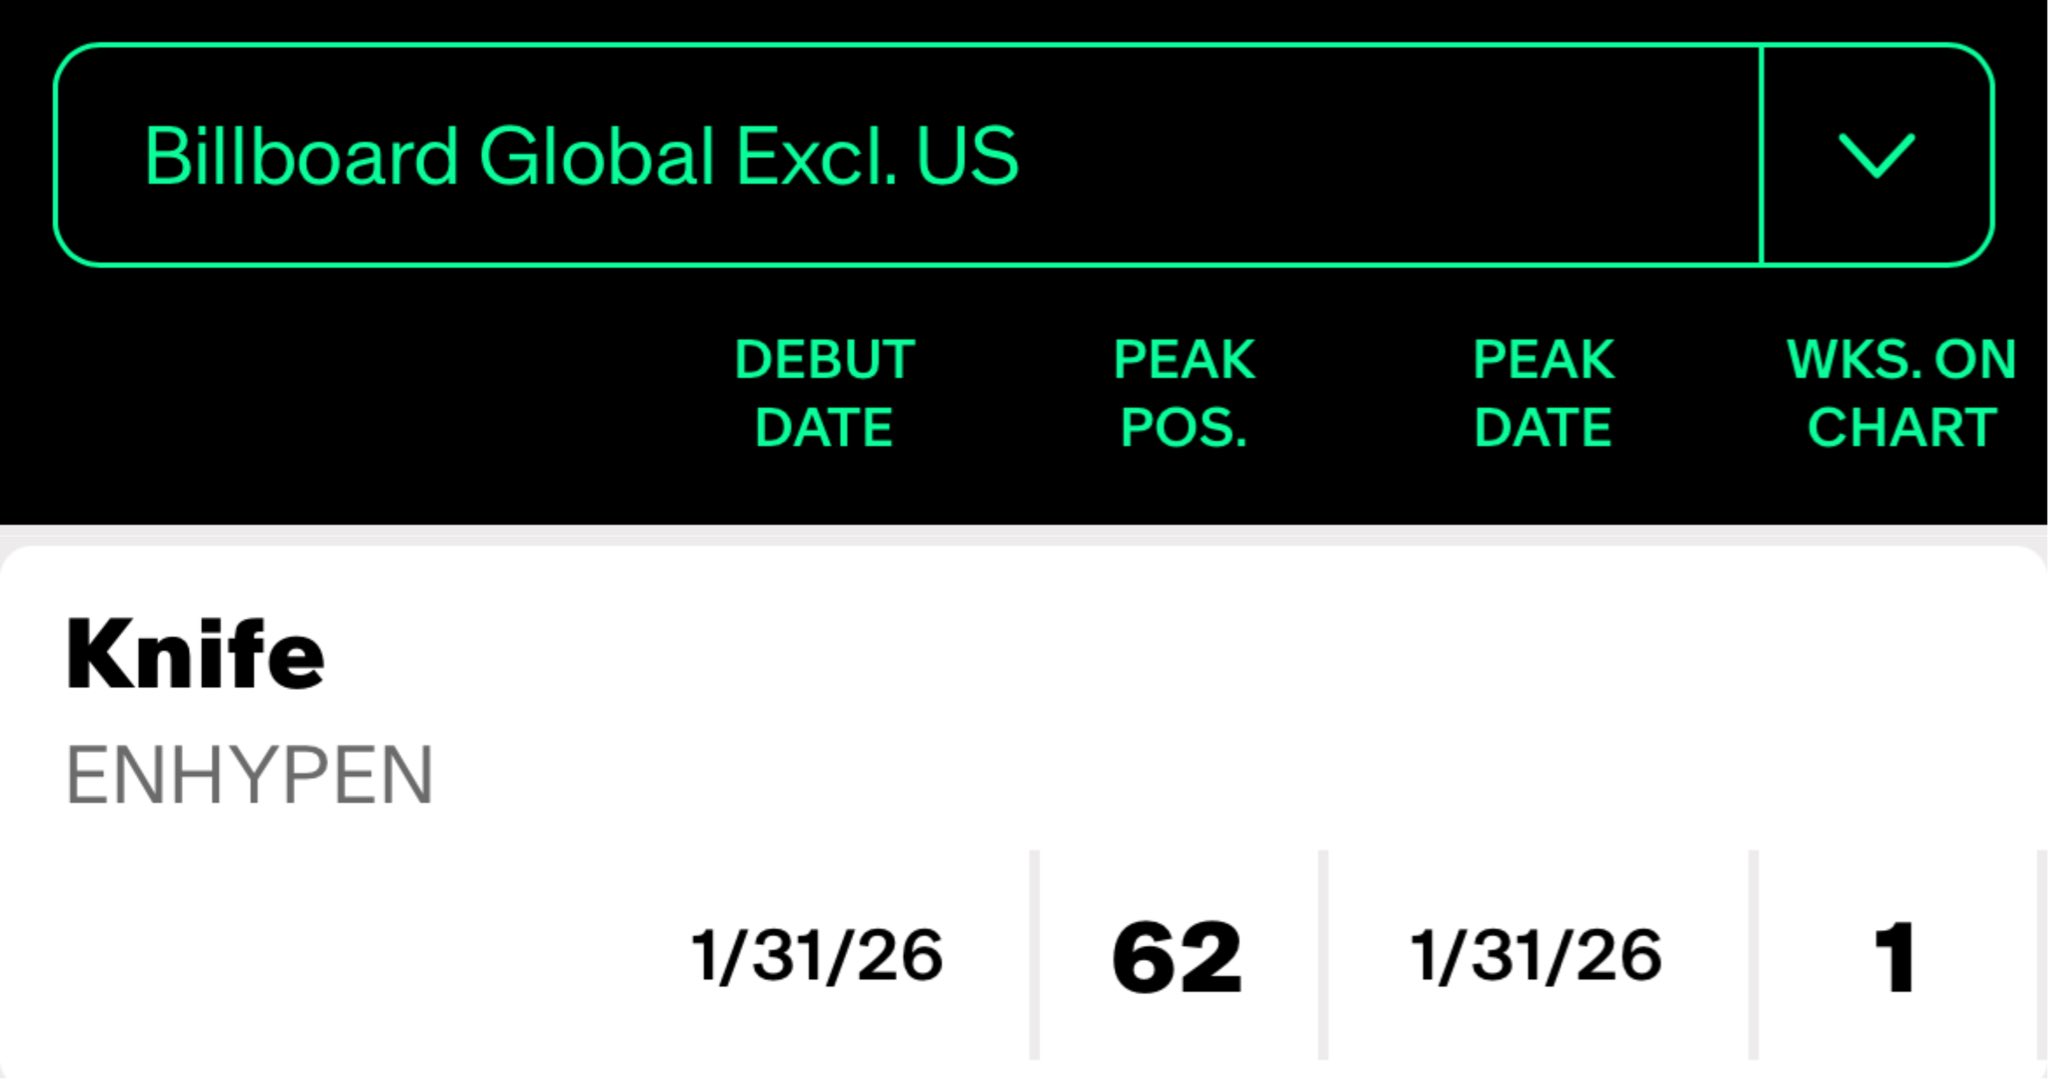Click the DEBUT DATE column header

tap(824, 393)
